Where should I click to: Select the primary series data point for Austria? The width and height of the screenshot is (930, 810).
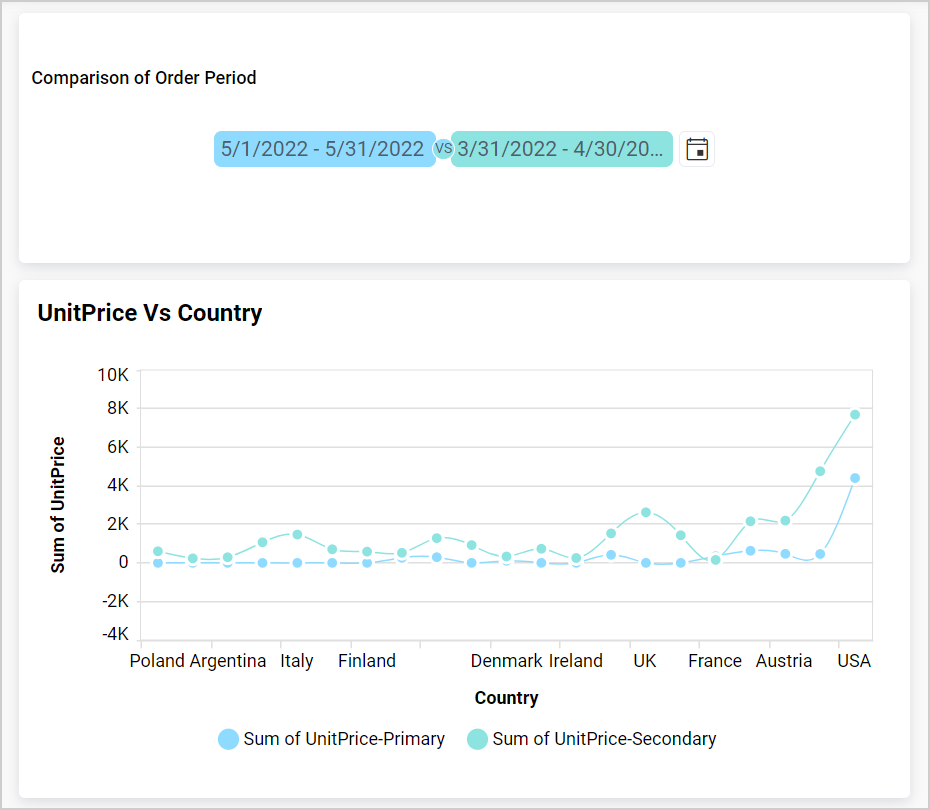pyautogui.click(x=785, y=553)
